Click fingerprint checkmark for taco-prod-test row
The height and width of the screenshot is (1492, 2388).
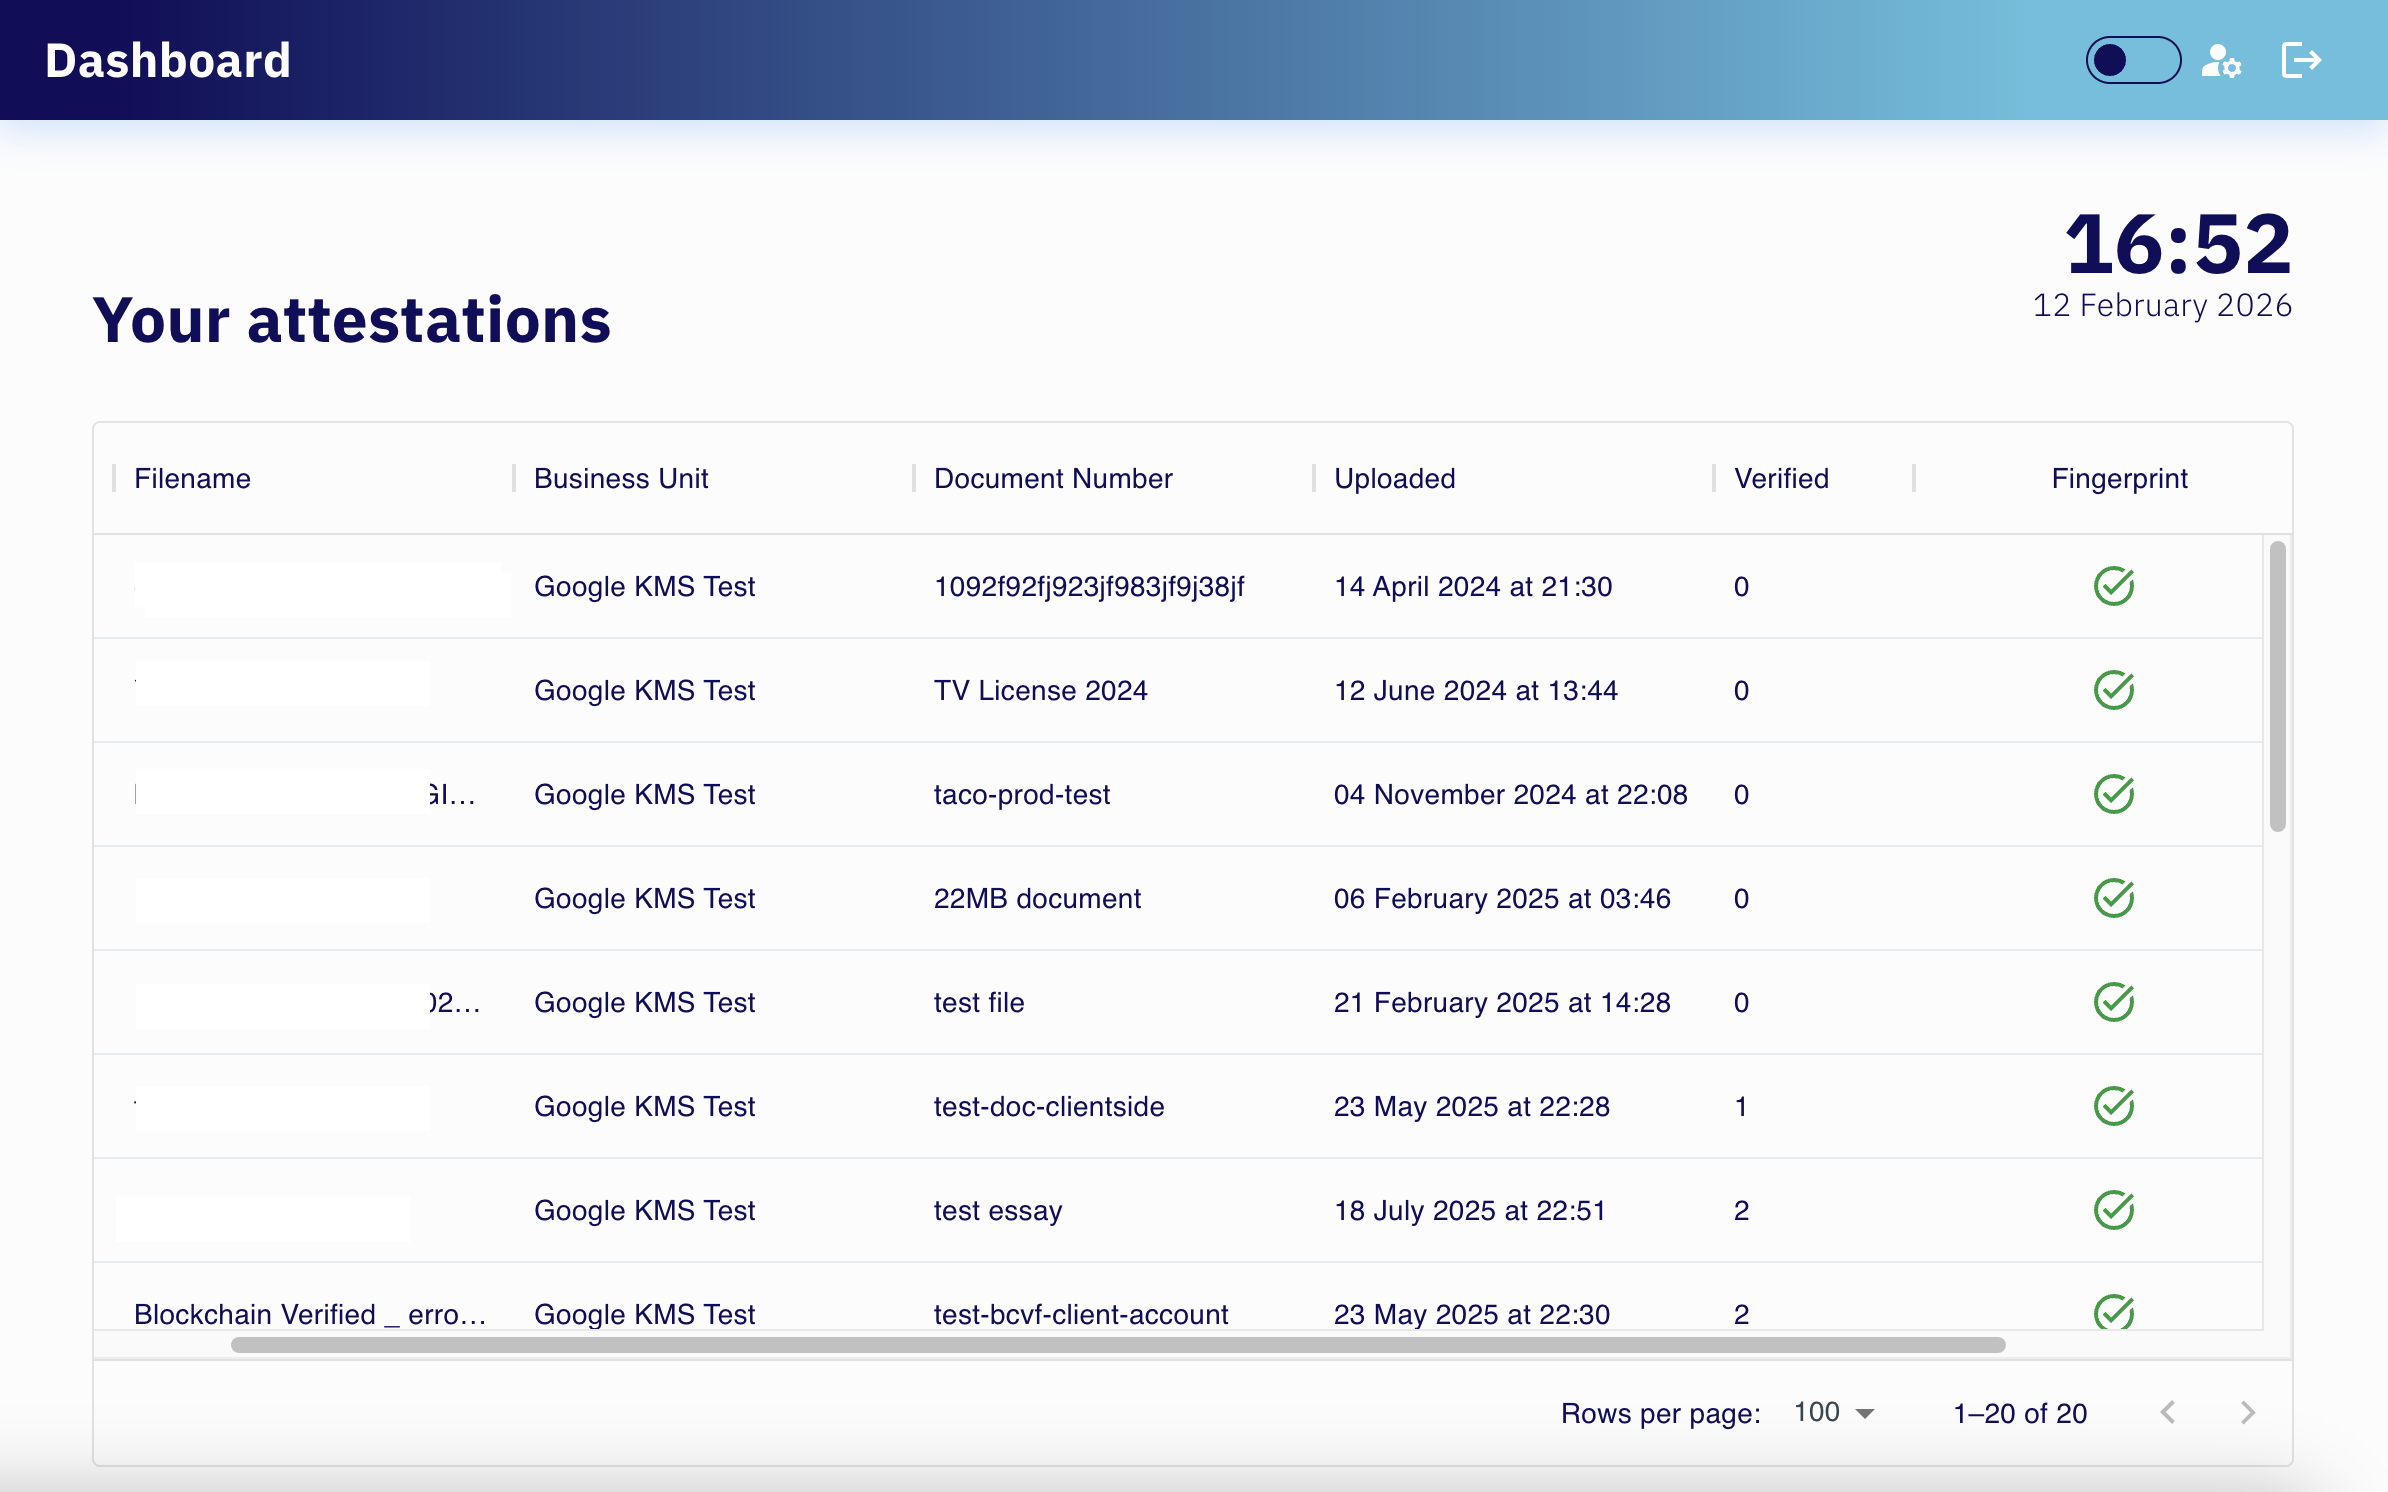(2113, 794)
